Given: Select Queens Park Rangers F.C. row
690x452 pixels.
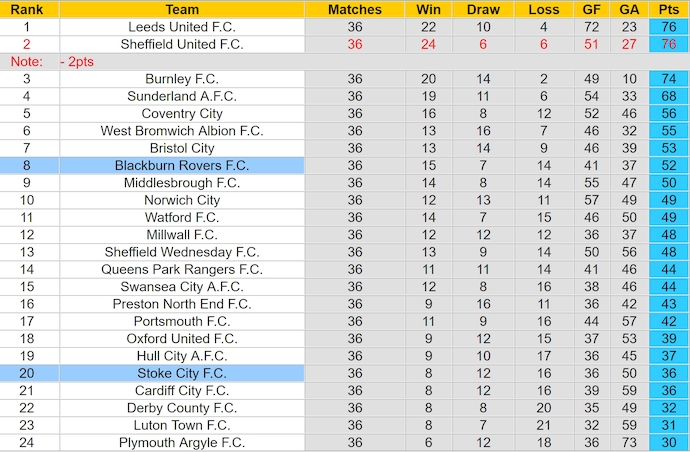Looking at the screenshot, I should click(182, 269).
